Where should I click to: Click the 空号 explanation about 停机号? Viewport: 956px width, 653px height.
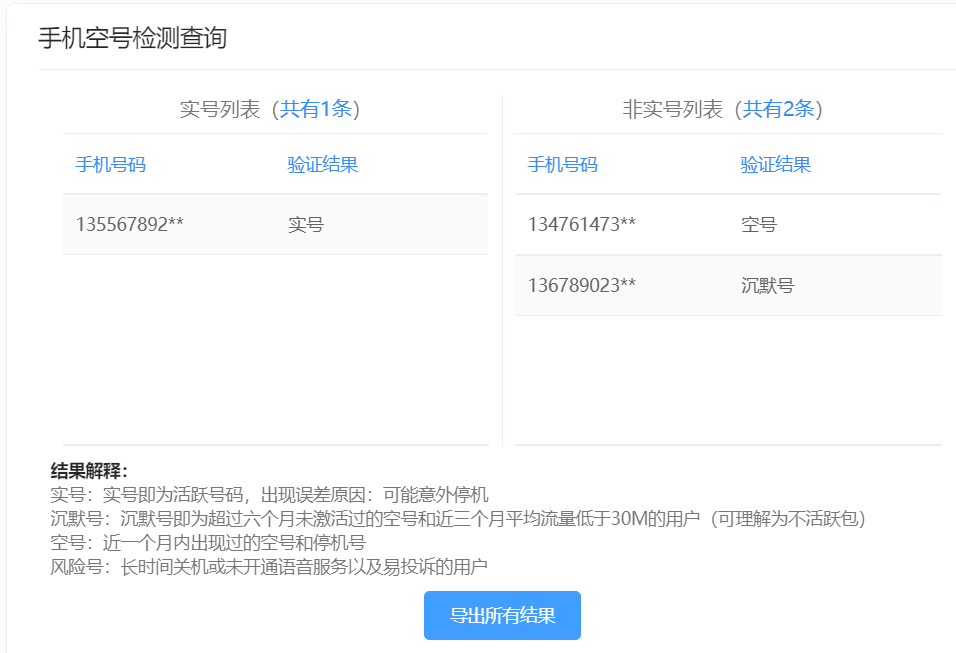pos(208,543)
